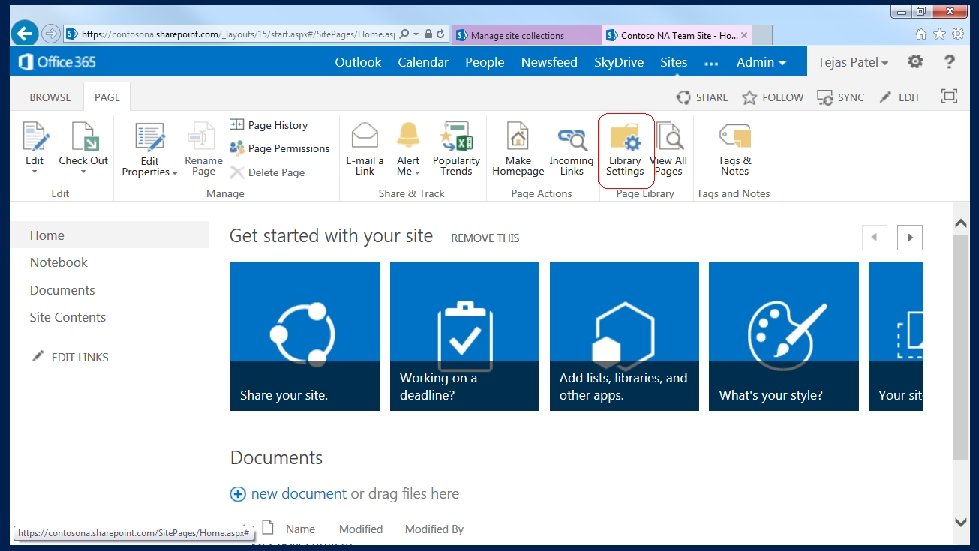The height and width of the screenshot is (551, 979).
Task: Open Page History
Action: coord(269,125)
